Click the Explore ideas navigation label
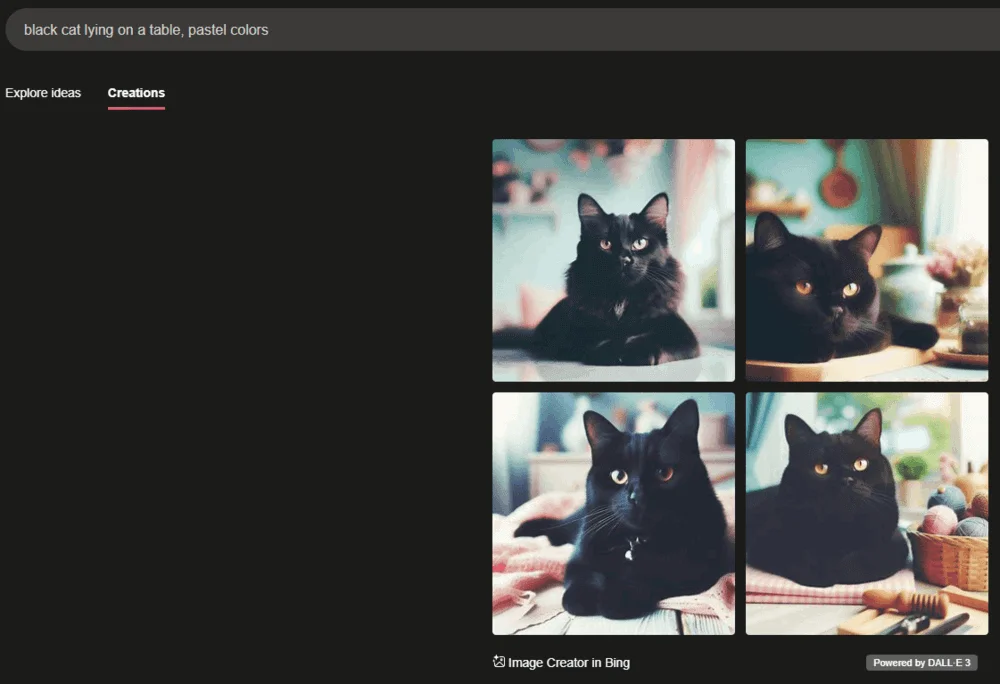 click(43, 92)
